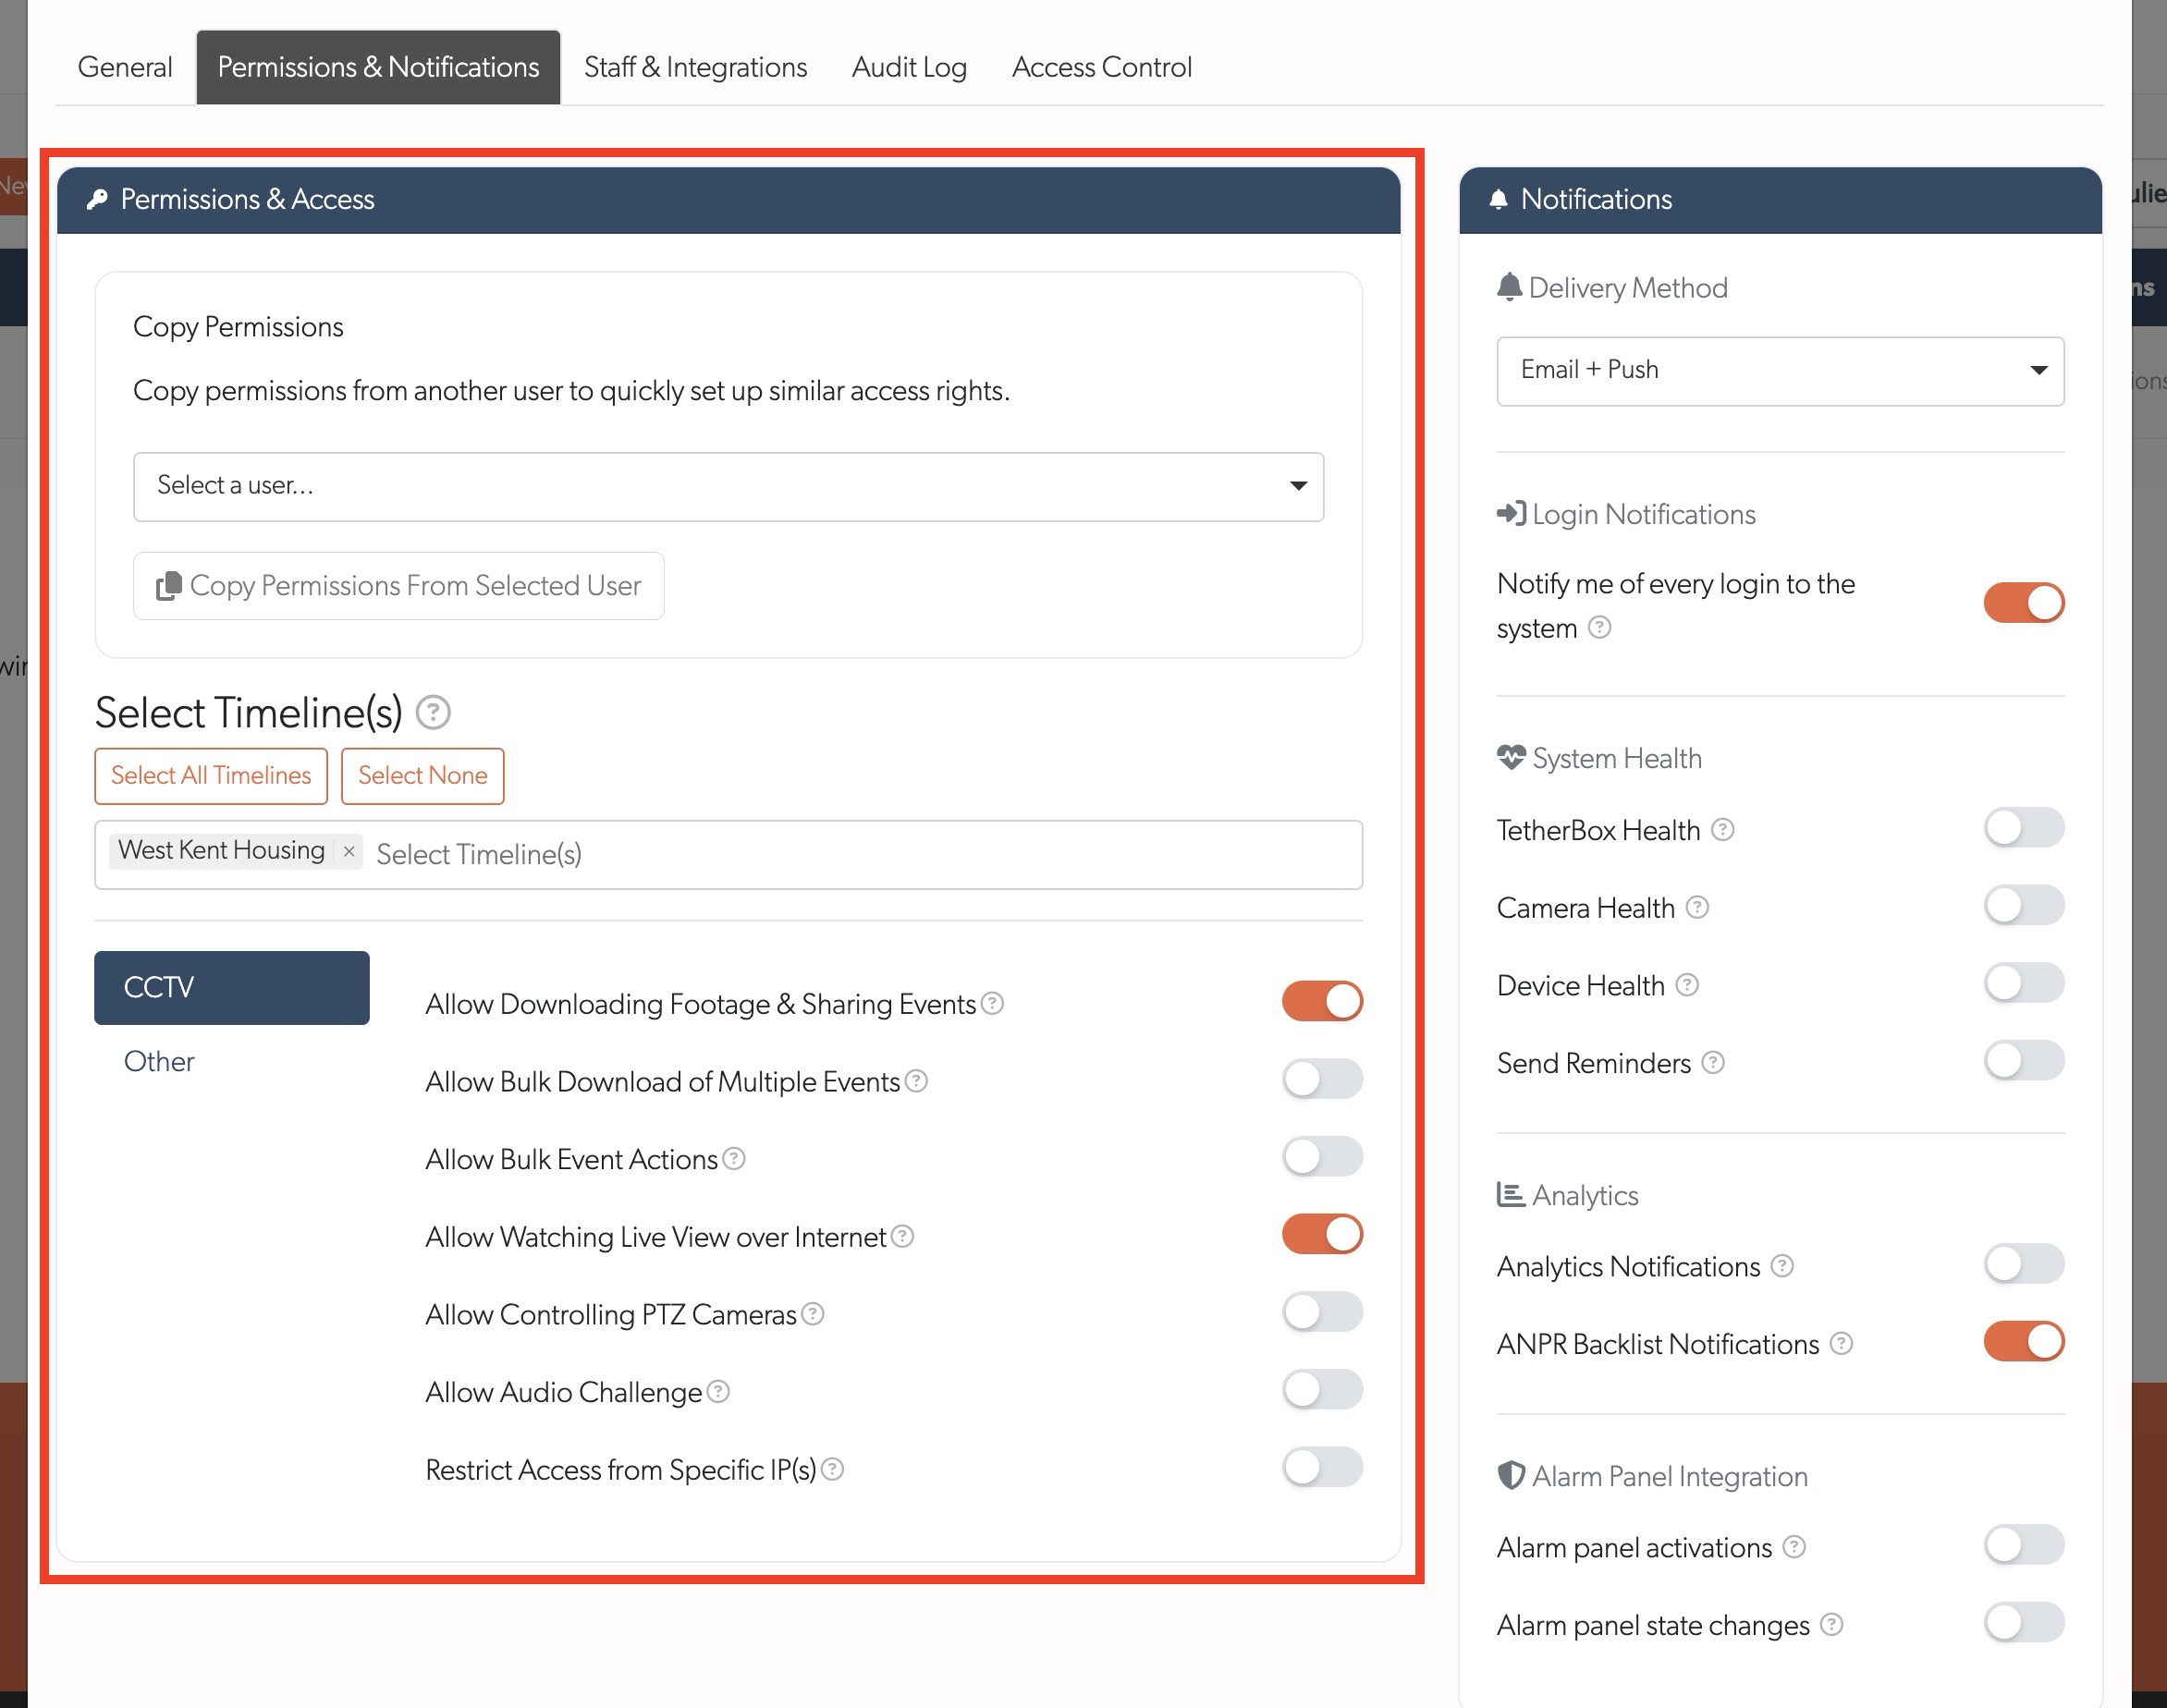The image size is (2167, 1708).
Task: Enable TetherBox Health notifications
Action: pos(2023,828)
